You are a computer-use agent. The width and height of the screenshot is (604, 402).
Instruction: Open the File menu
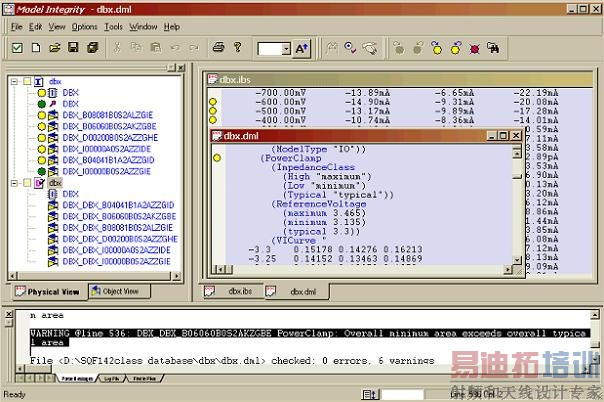tap(17, 27)
